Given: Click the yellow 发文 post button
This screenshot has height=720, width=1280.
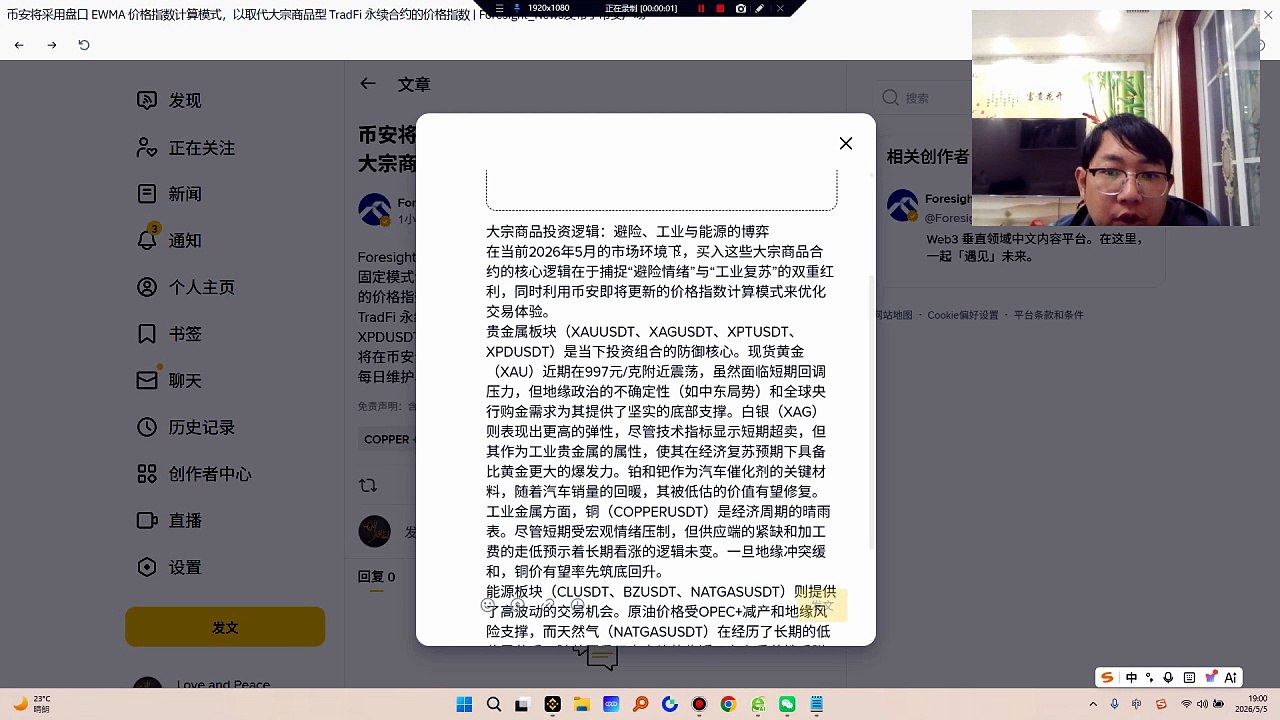Looking at the screenshot, I should (x=225, y=627).
